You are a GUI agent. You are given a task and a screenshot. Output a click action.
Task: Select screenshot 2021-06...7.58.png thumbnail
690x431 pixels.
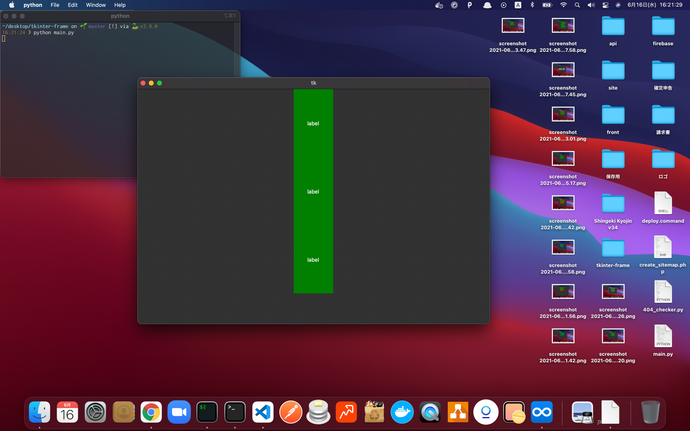click(563, 26)
